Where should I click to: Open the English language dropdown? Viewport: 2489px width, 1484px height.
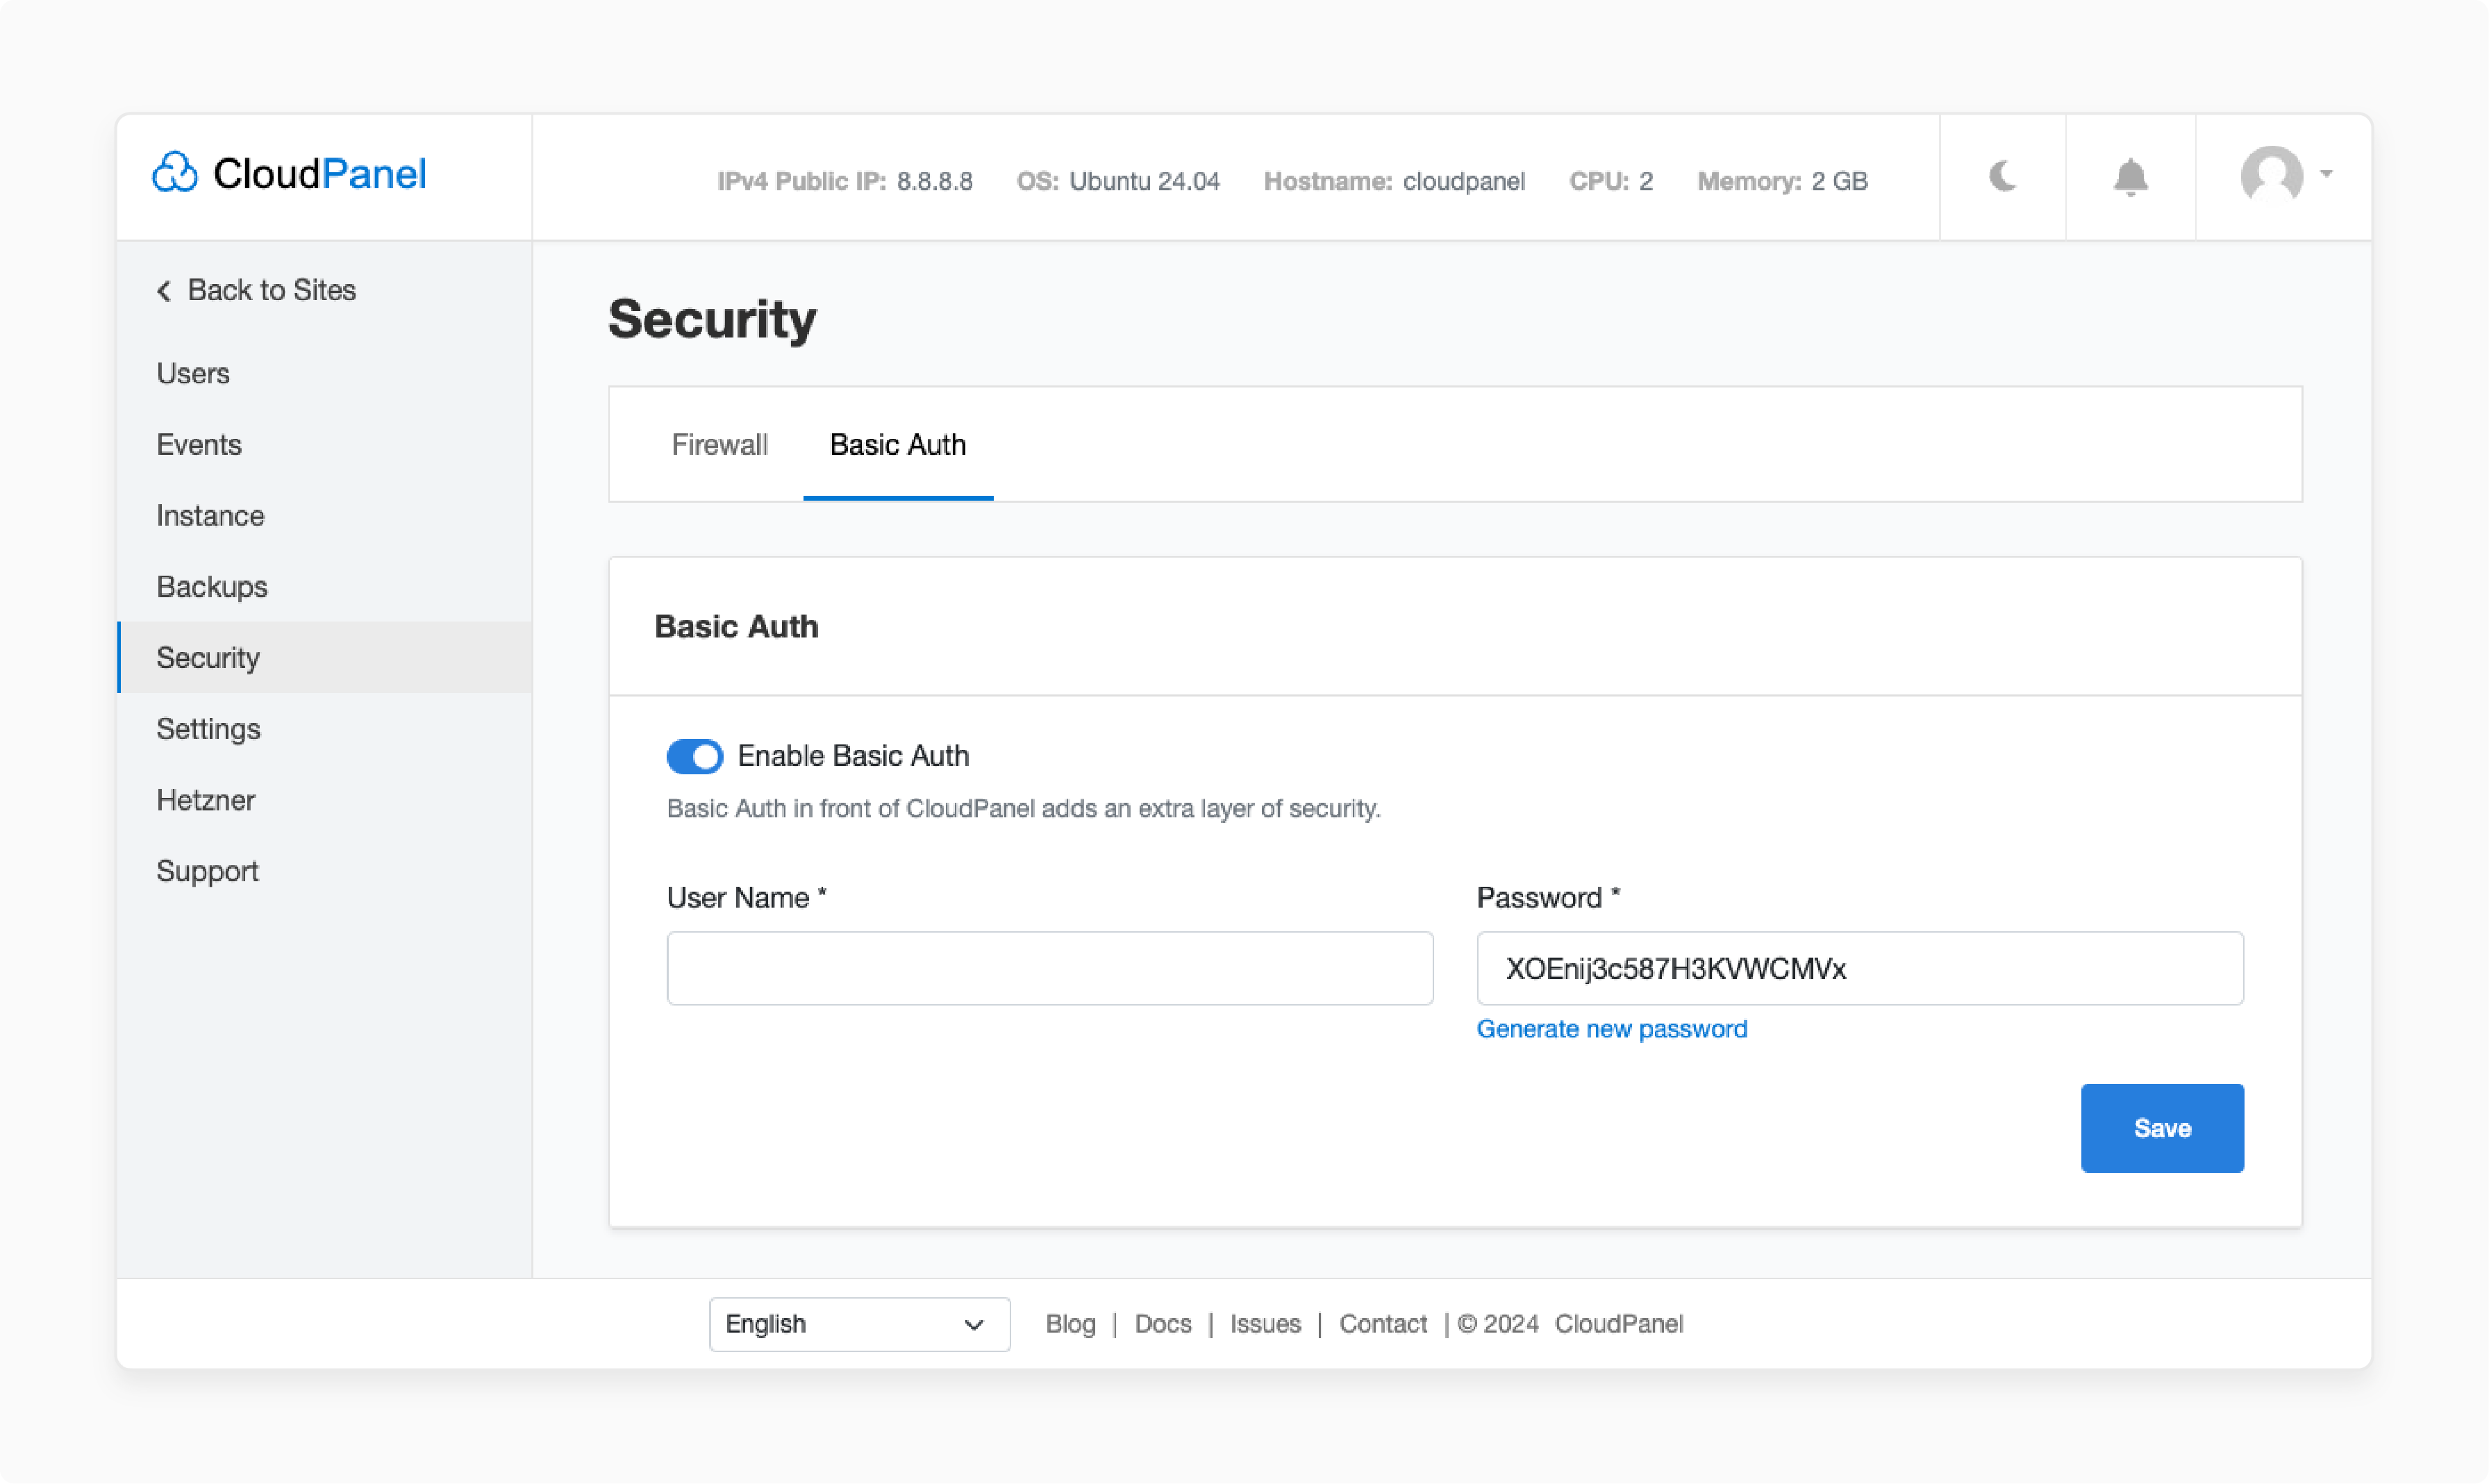[859, 1324]
